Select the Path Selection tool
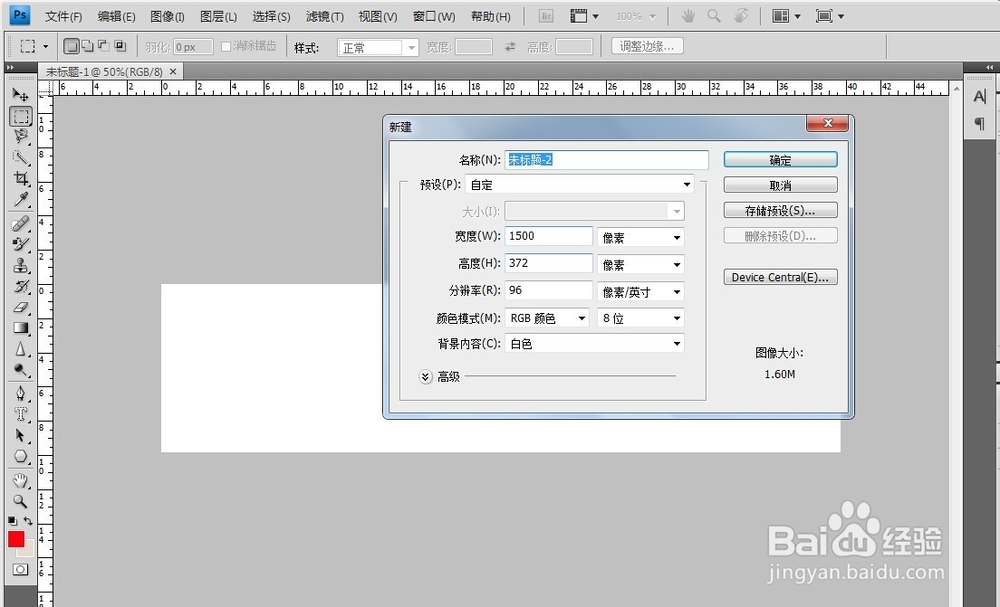The height and width of the screenshot is (607, 1000). (20, 435)
